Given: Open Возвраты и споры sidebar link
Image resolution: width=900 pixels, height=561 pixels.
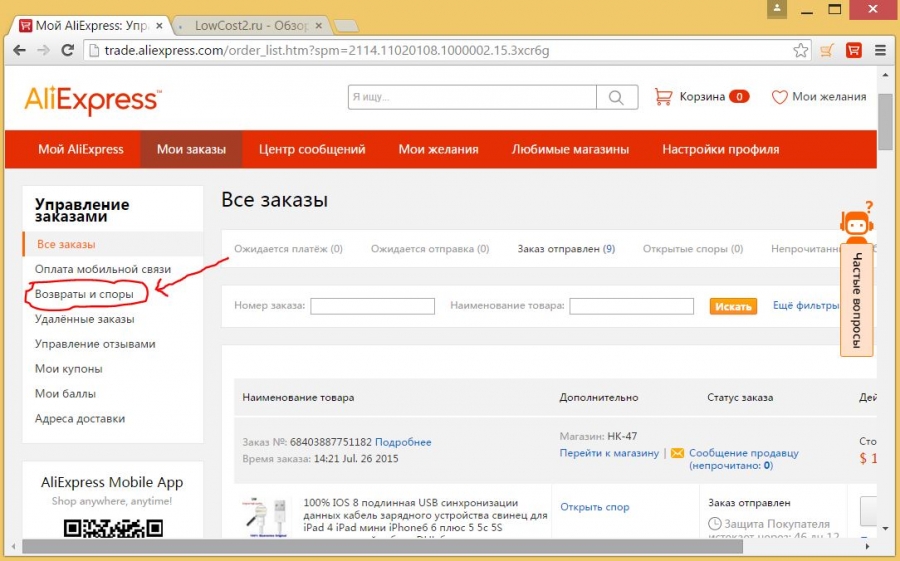Looking at the screenshot, I should click(x=84, y=294).
